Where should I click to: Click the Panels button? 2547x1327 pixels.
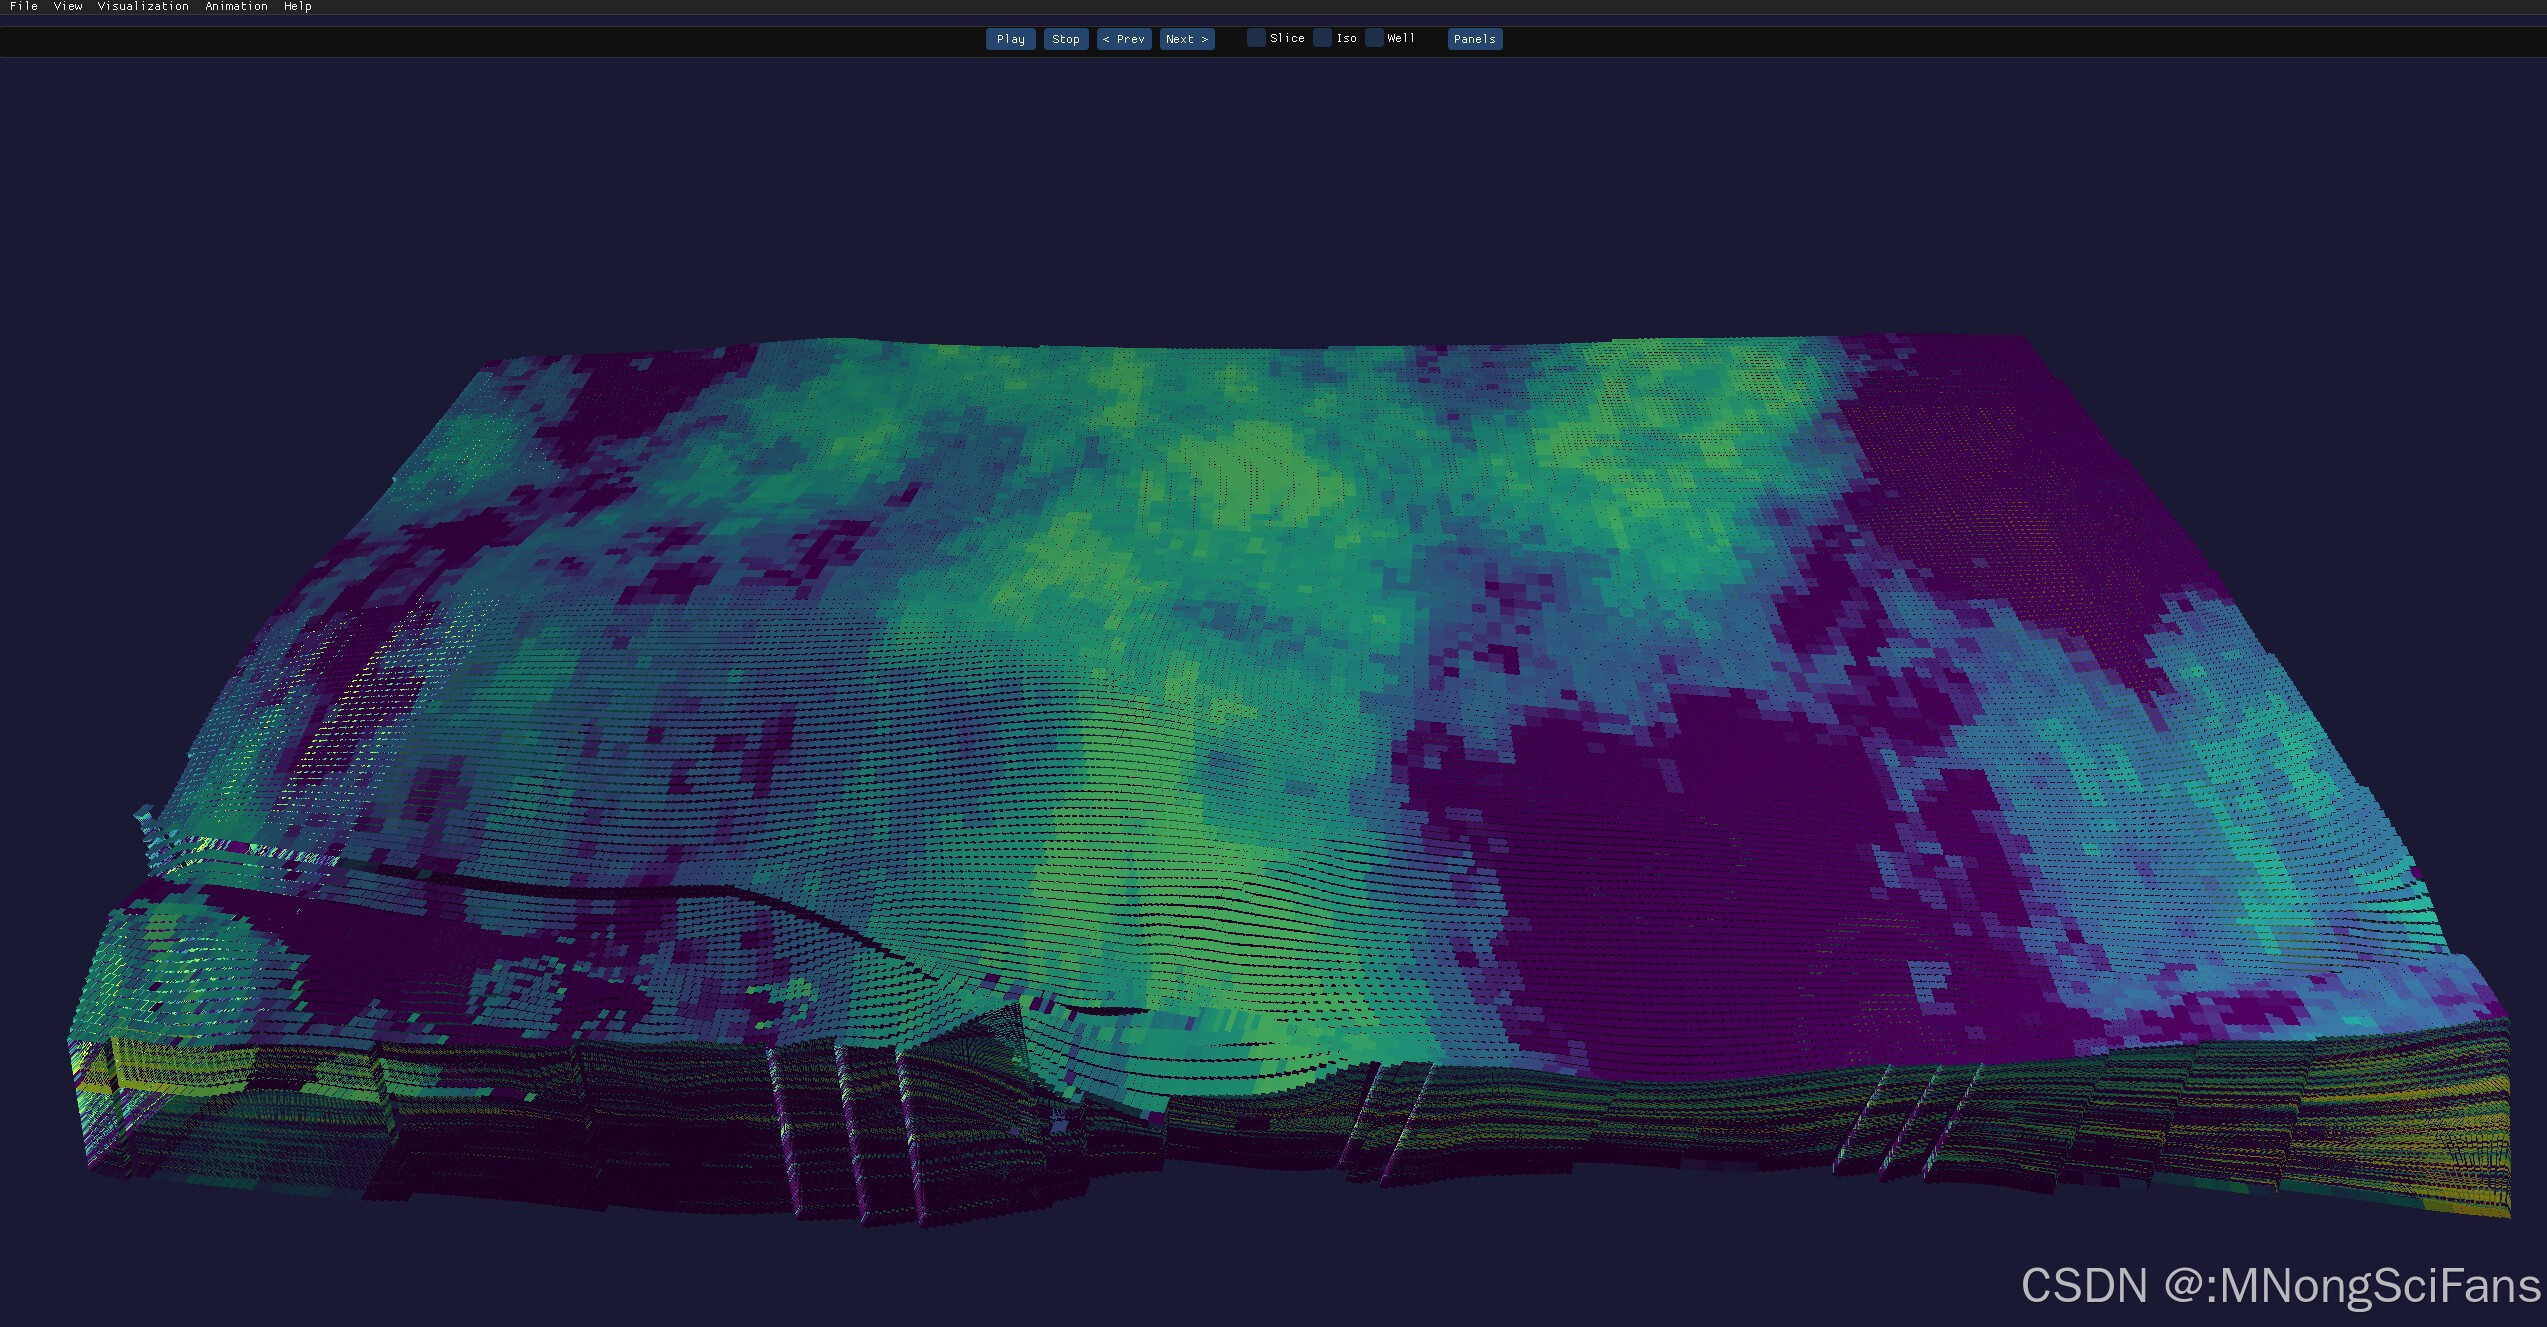(x=1475, y=39)
